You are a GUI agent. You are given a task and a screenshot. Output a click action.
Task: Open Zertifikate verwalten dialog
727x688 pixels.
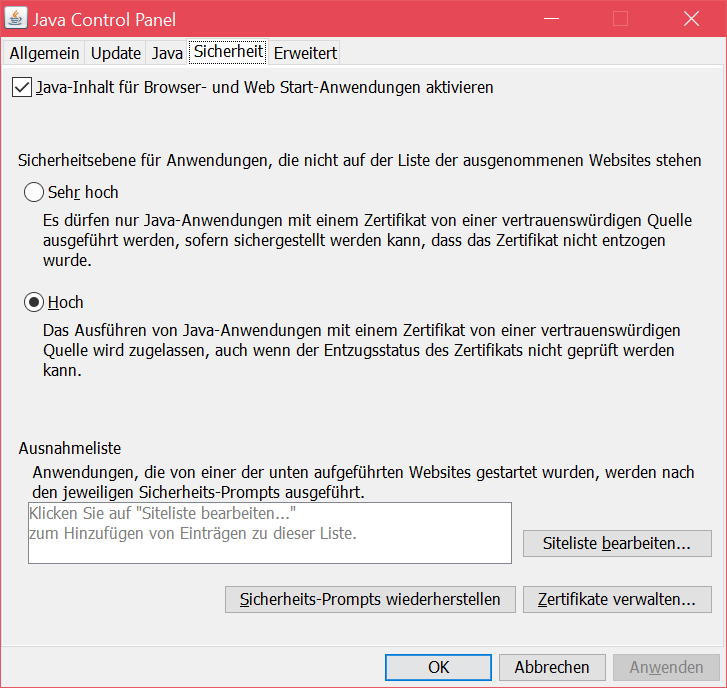click(x=617, y=599)
